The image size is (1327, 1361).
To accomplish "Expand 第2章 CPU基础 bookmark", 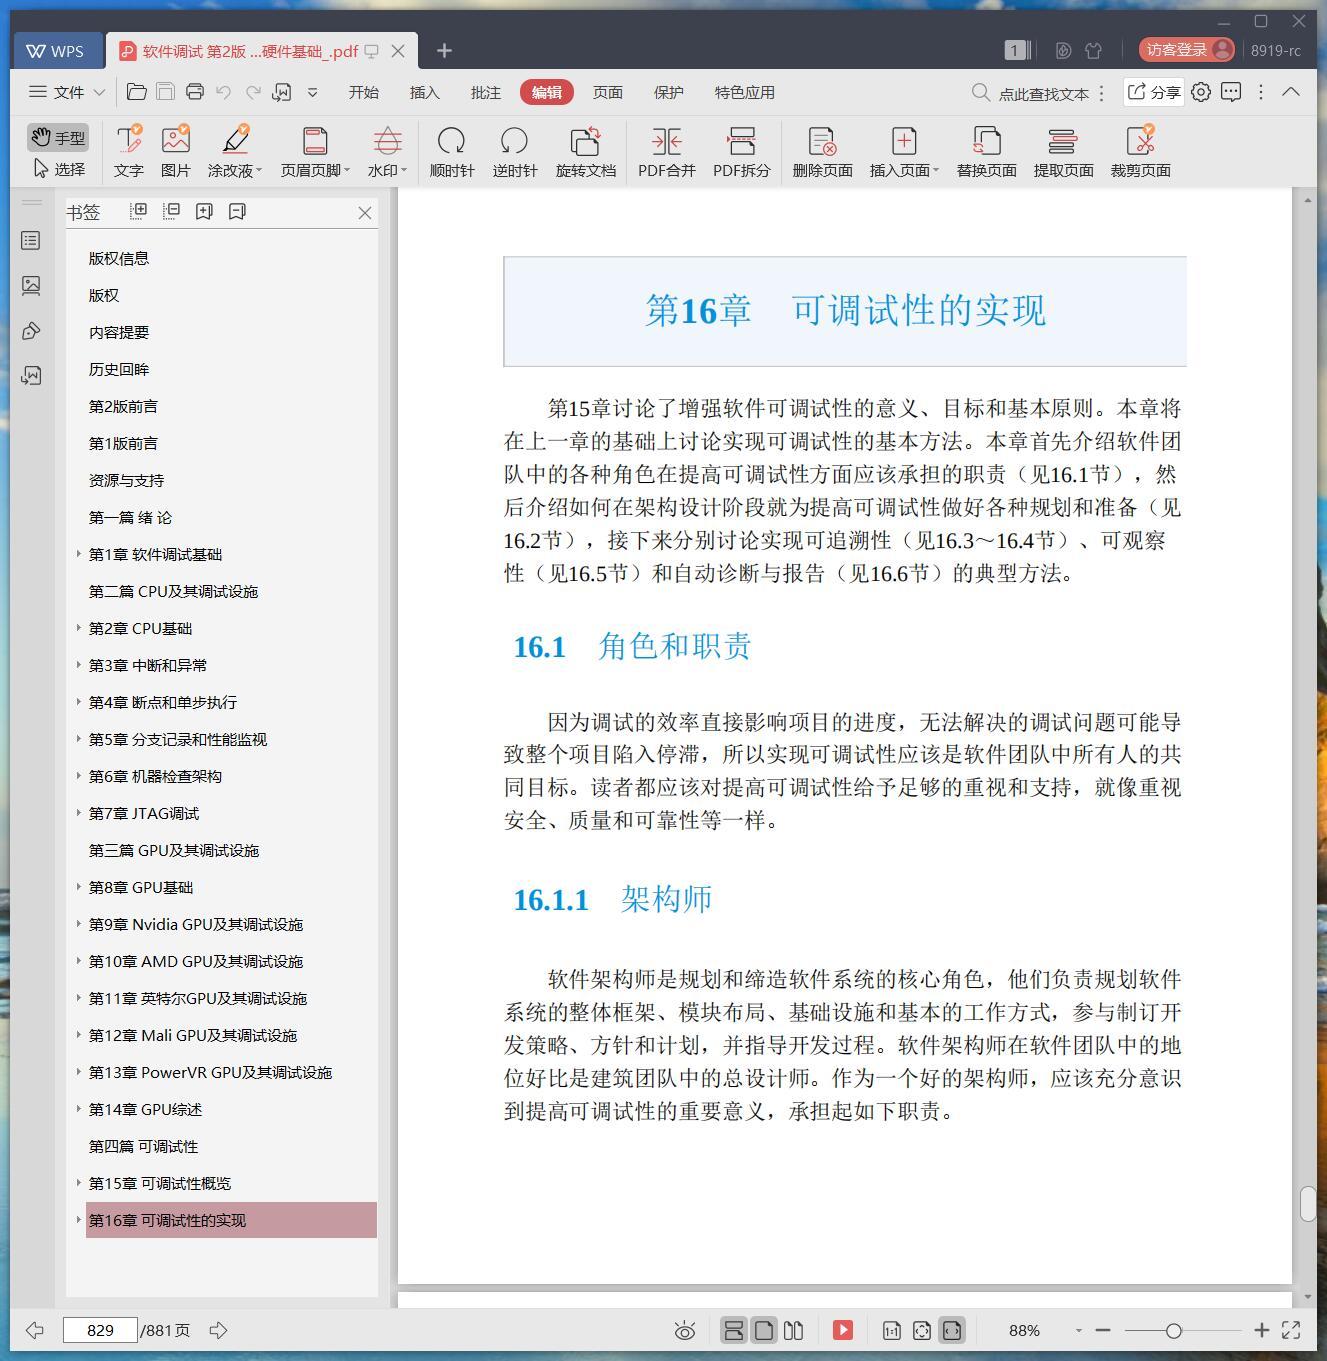I will [x=79, y=628].
